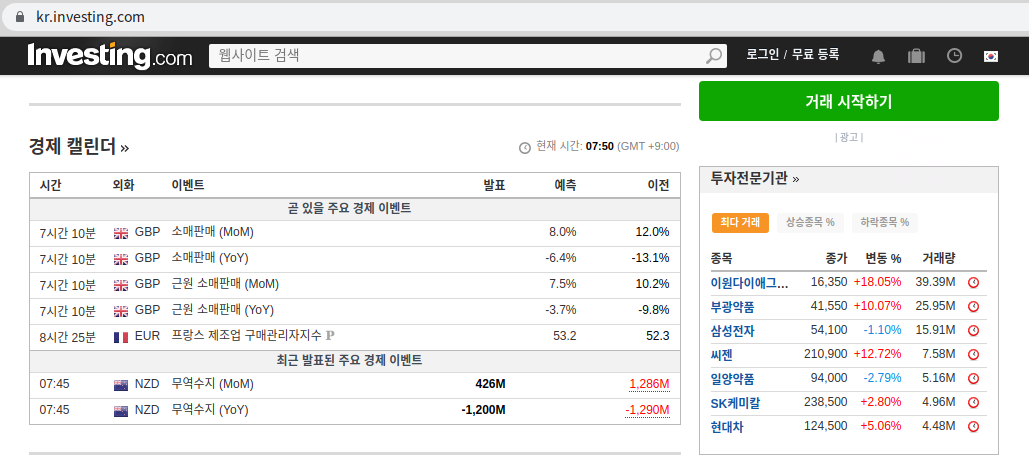Open the 프랑스 제조업 구매관리자지수 event

(x=246, y=336)
